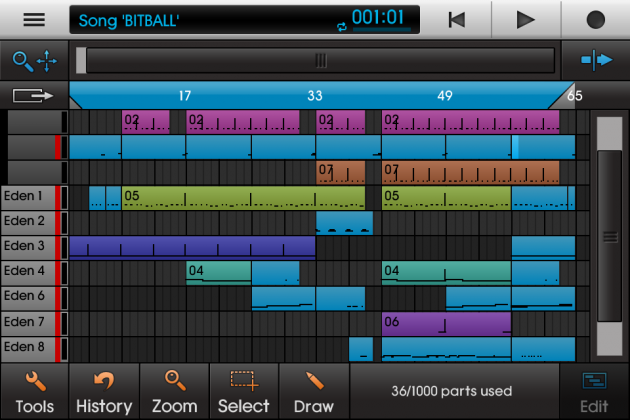The height and width of the screenshot is (420, 630).
Task: Click the record button
Action: (x=595, y=20)
